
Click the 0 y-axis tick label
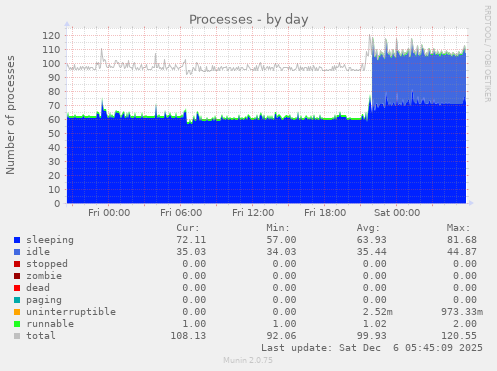(x=57, y=204)
